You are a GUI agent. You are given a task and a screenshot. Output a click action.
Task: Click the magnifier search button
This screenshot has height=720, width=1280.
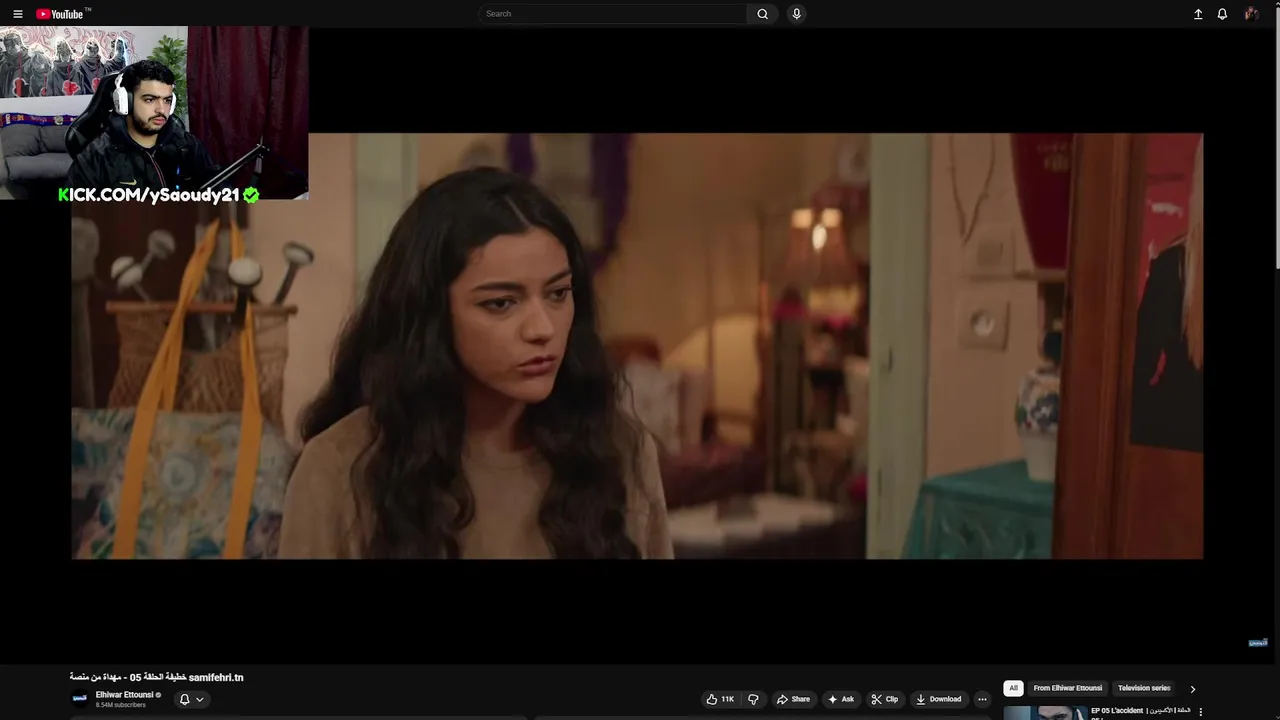[763, 14]
